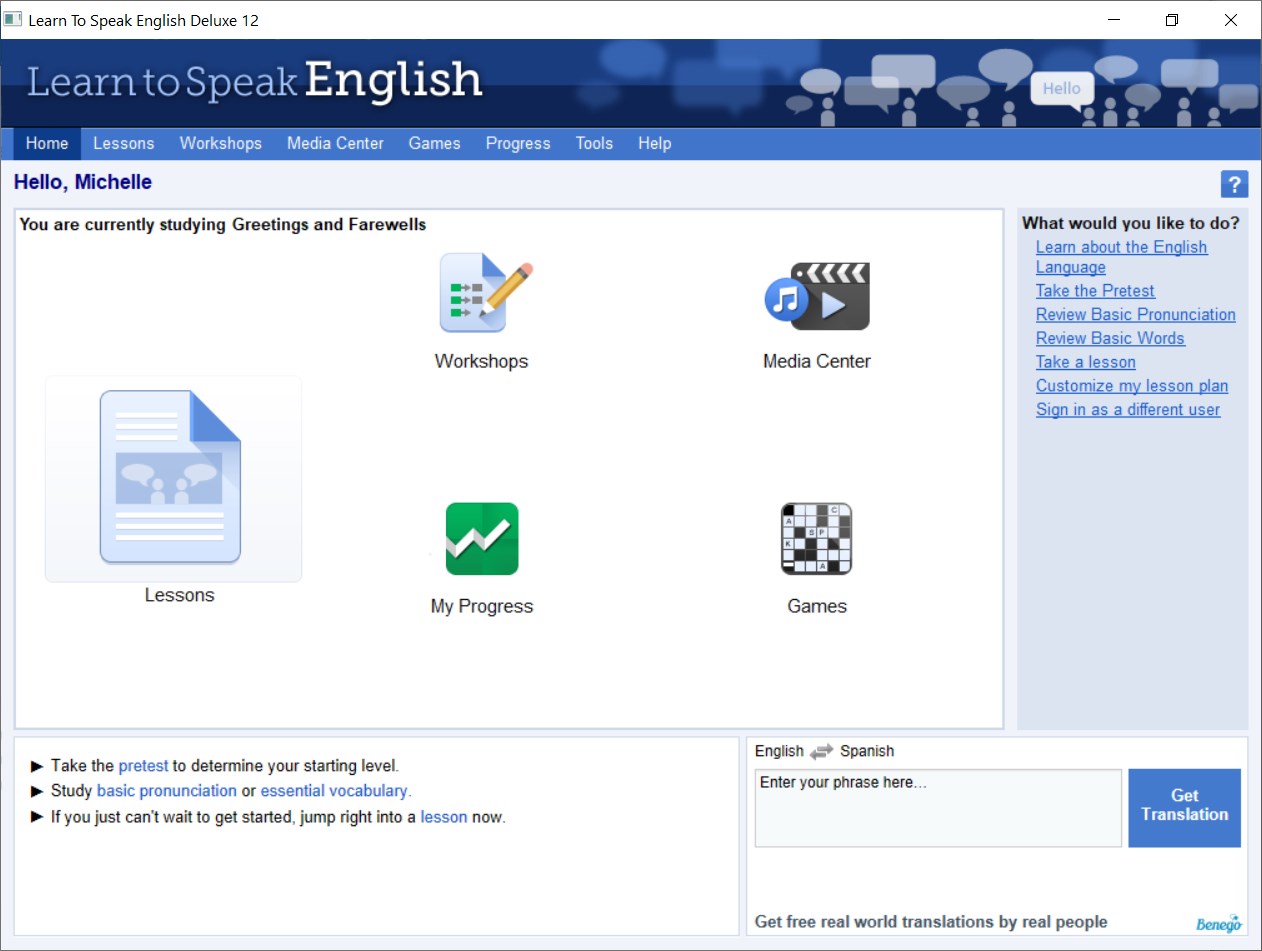
Task: Open My Progress via the green chart icon
Action: point(481,539)
